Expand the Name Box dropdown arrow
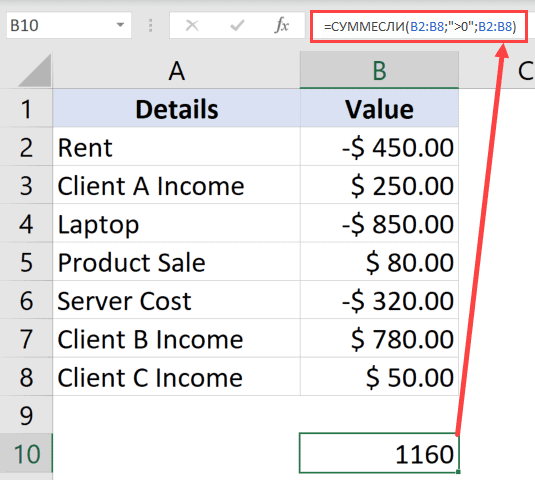This screenshot has height=480, width=535. point(120,25)
